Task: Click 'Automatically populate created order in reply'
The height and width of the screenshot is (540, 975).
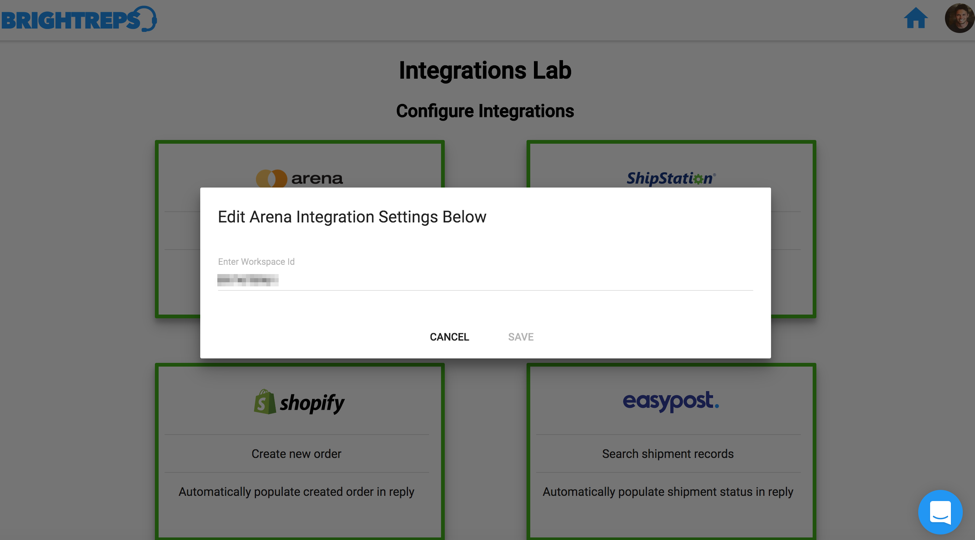Action: pos(297,492)
